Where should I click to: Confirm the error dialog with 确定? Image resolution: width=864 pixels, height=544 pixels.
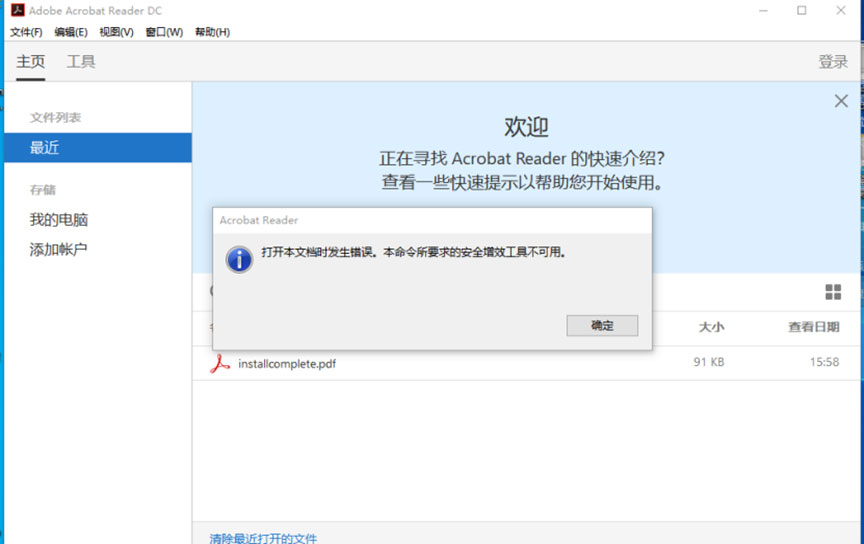(602, 325)
